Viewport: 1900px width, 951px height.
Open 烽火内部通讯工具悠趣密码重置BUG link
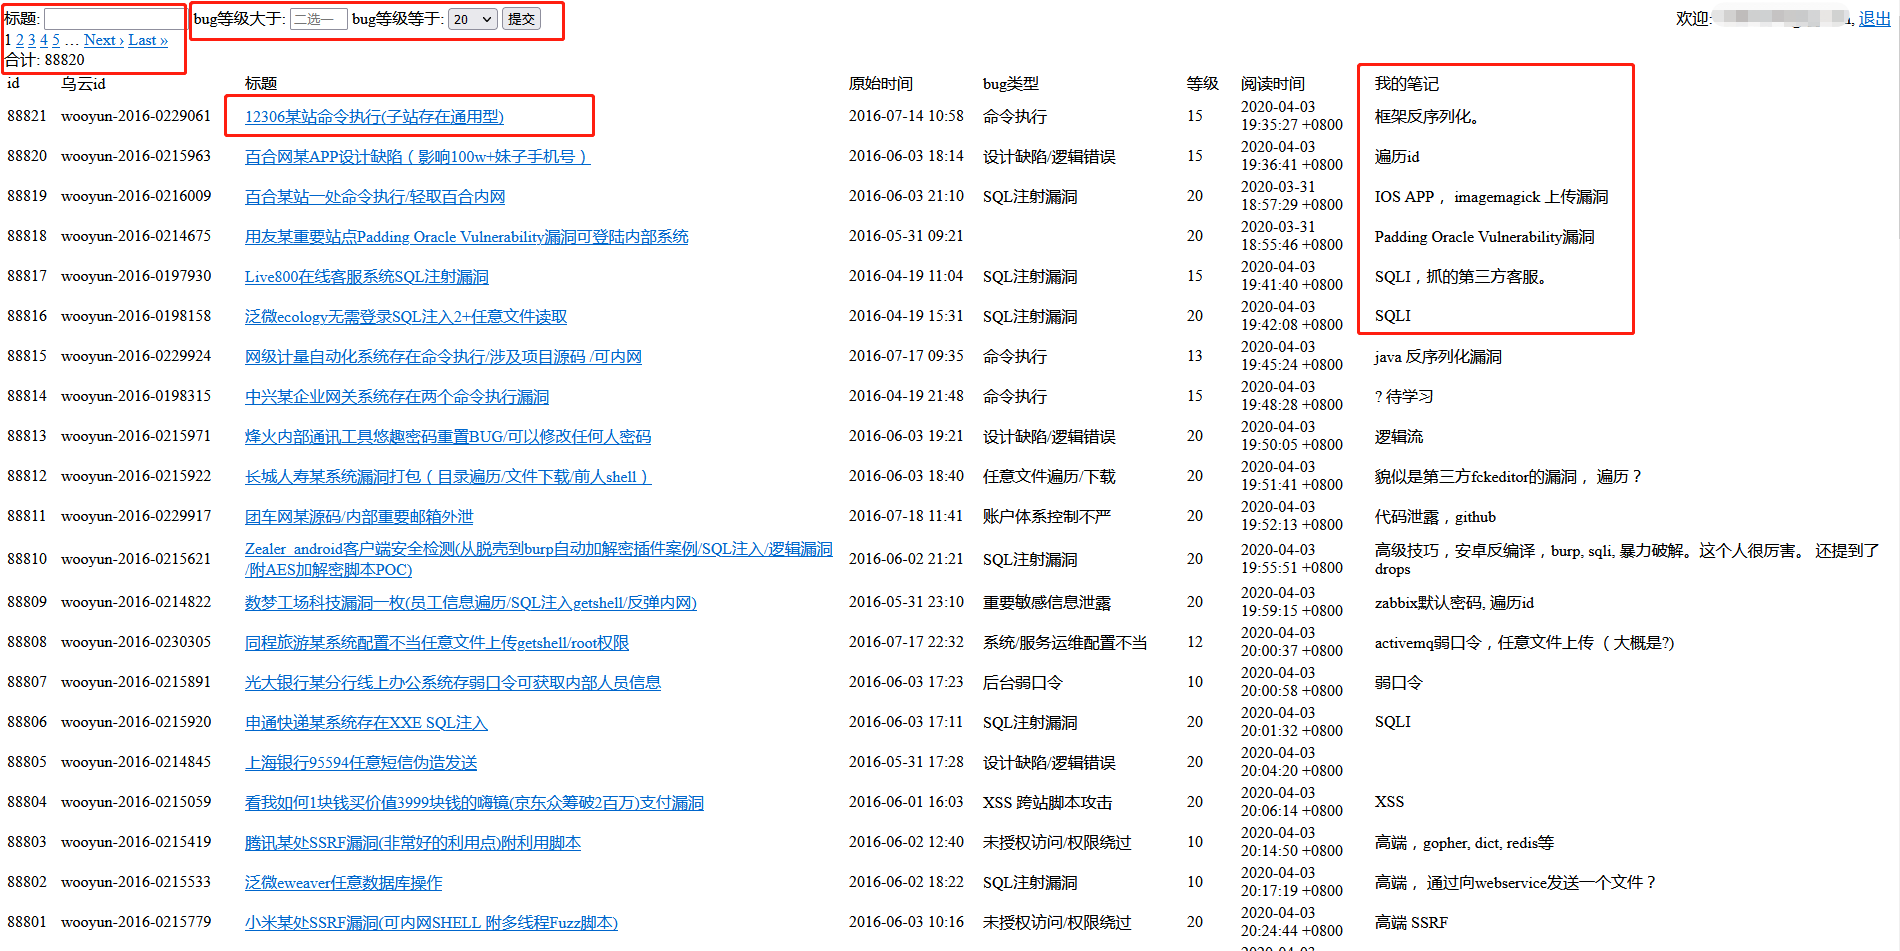(x=448, y=437)
